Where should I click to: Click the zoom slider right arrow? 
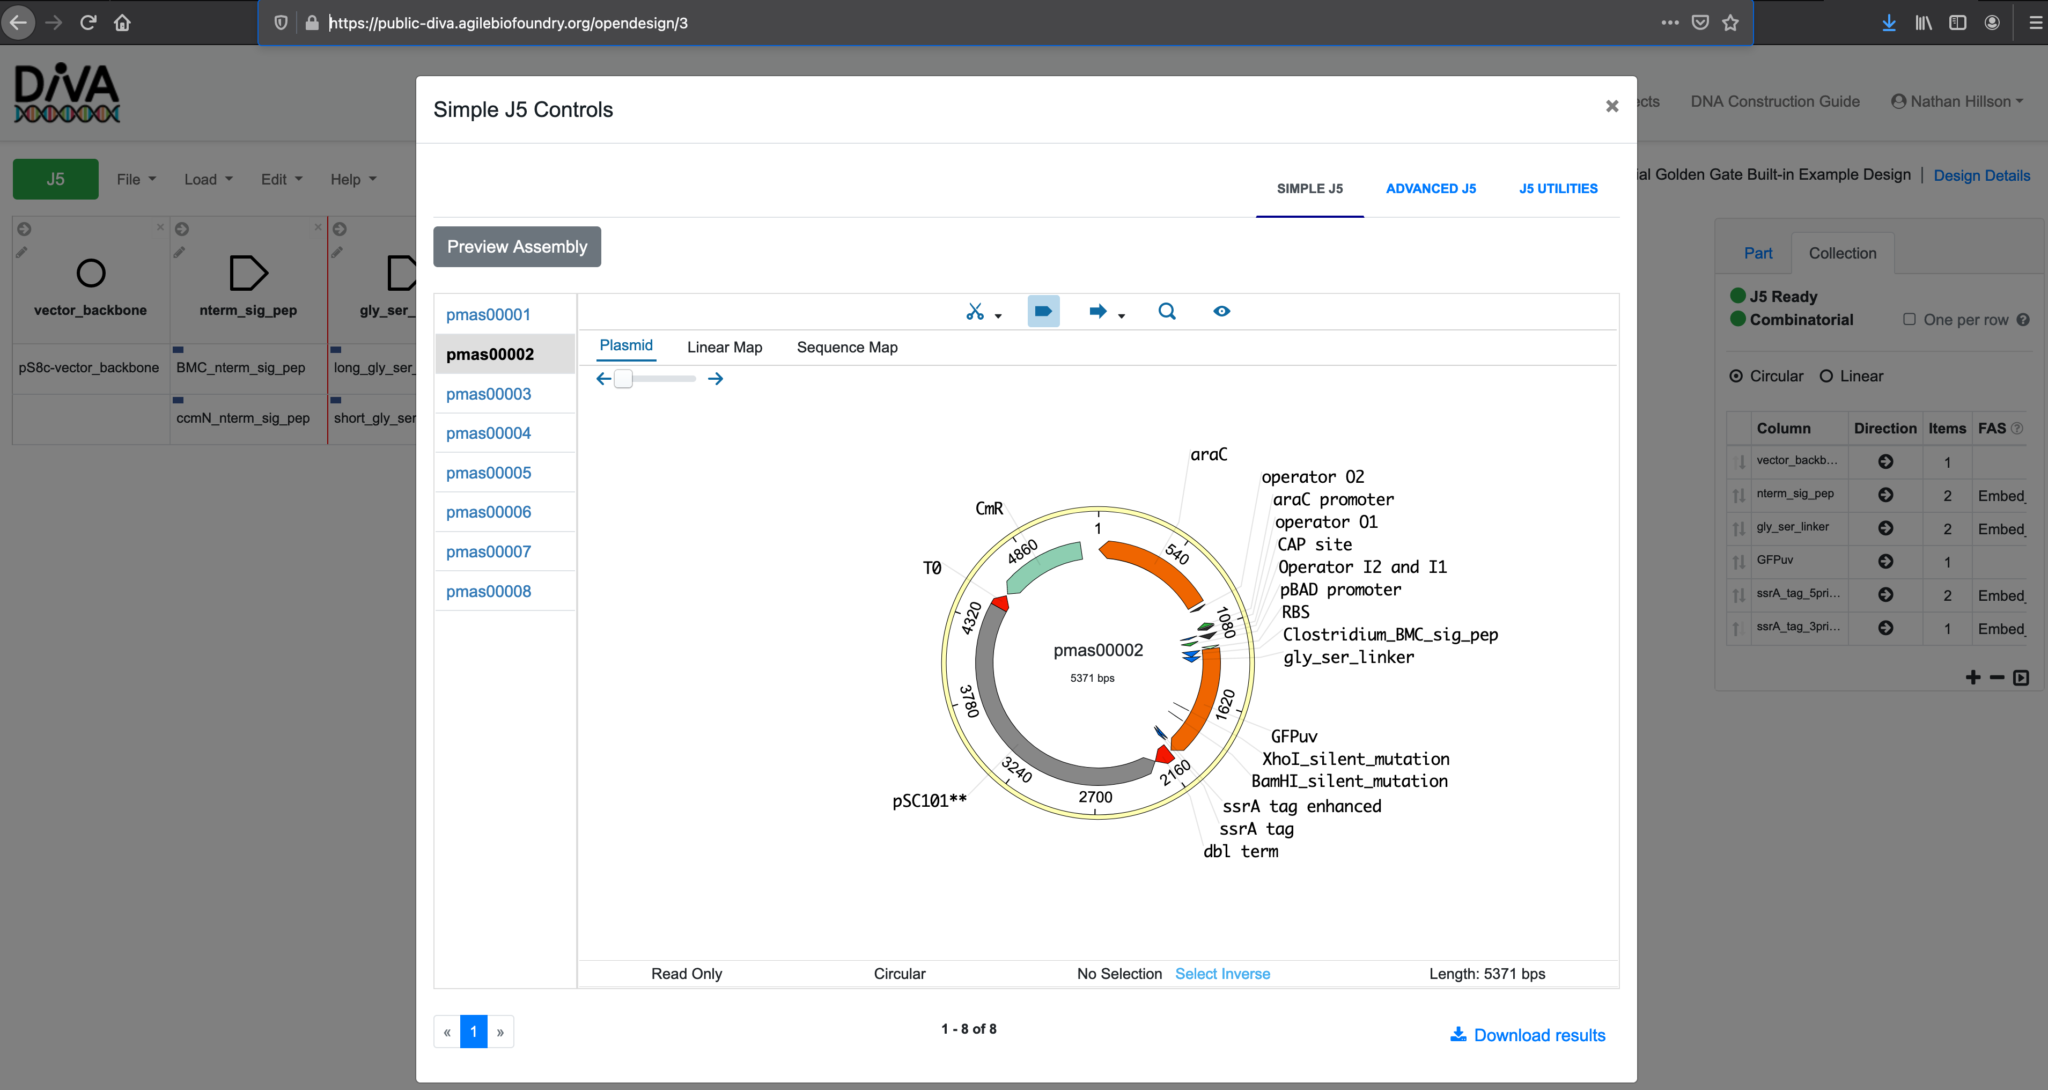click(x=716, y=379)
